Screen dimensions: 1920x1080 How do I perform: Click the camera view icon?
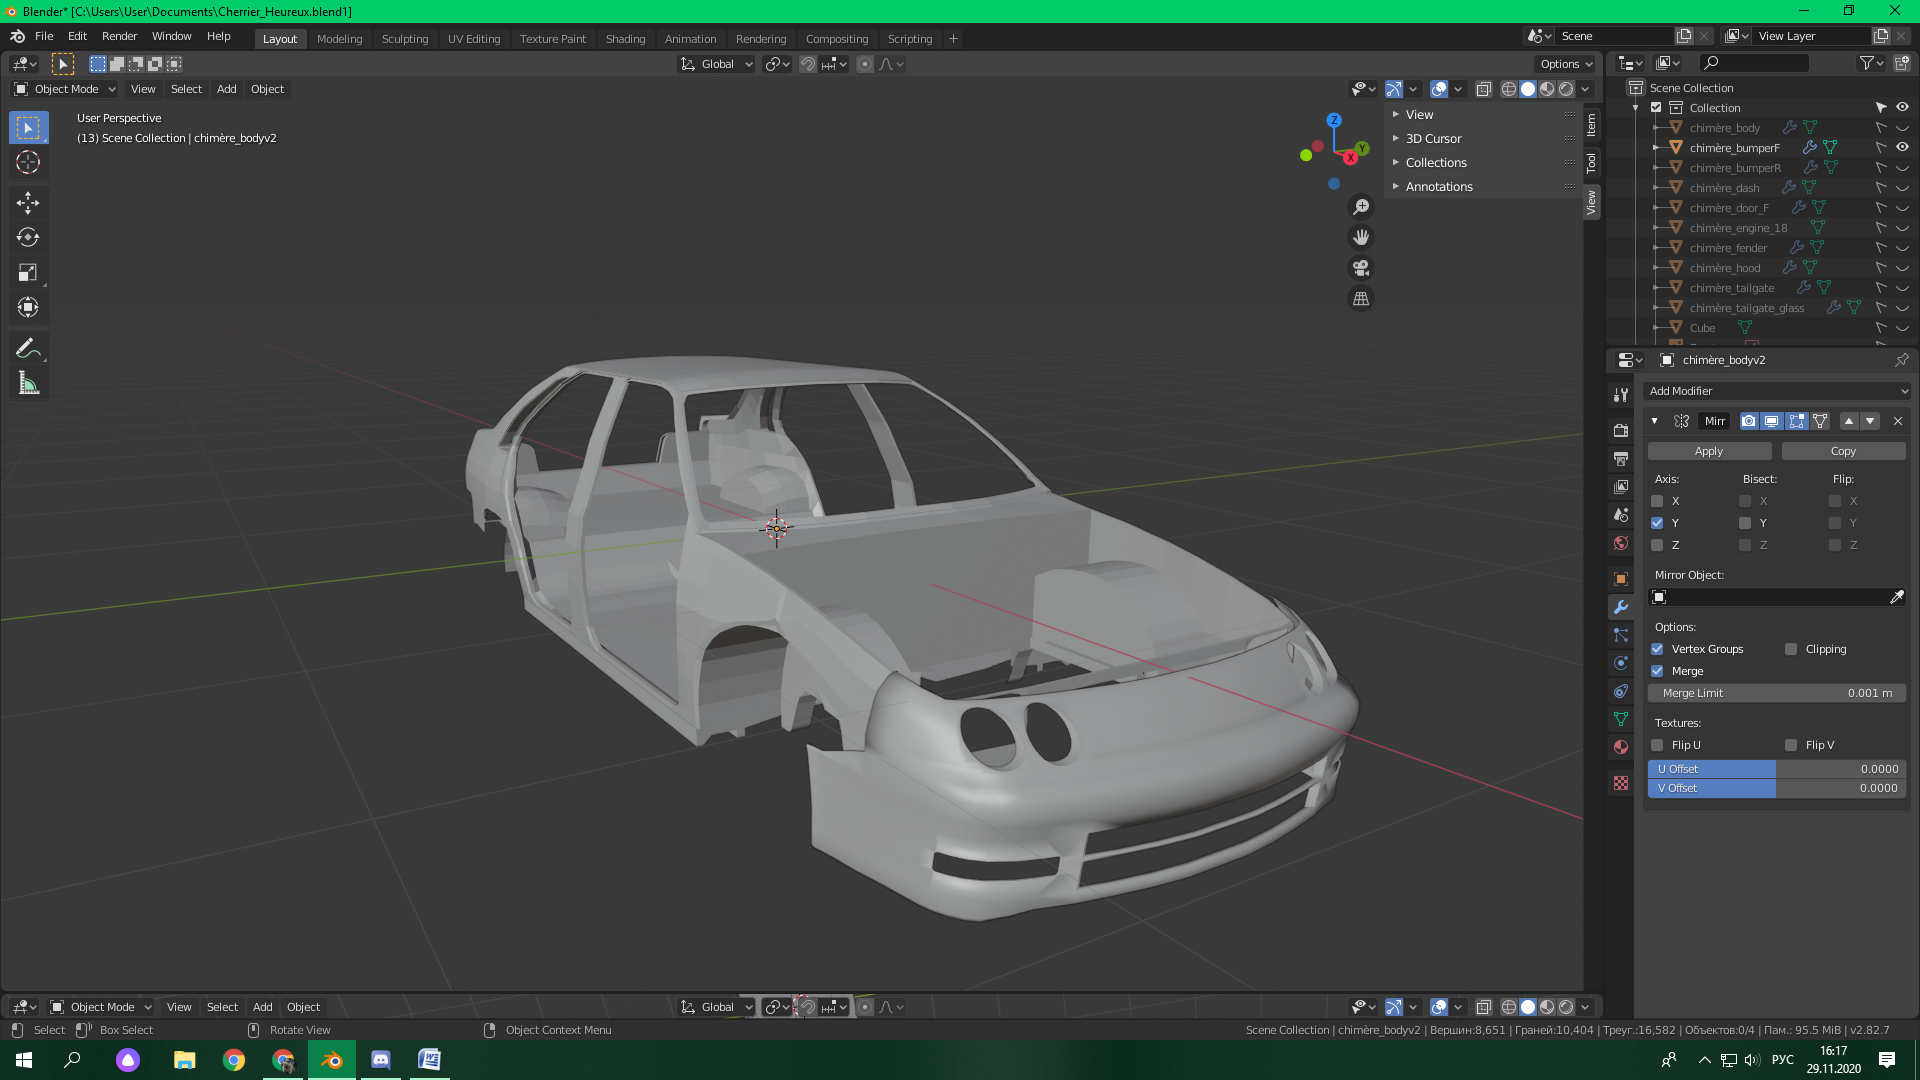tap(1361, 268)
